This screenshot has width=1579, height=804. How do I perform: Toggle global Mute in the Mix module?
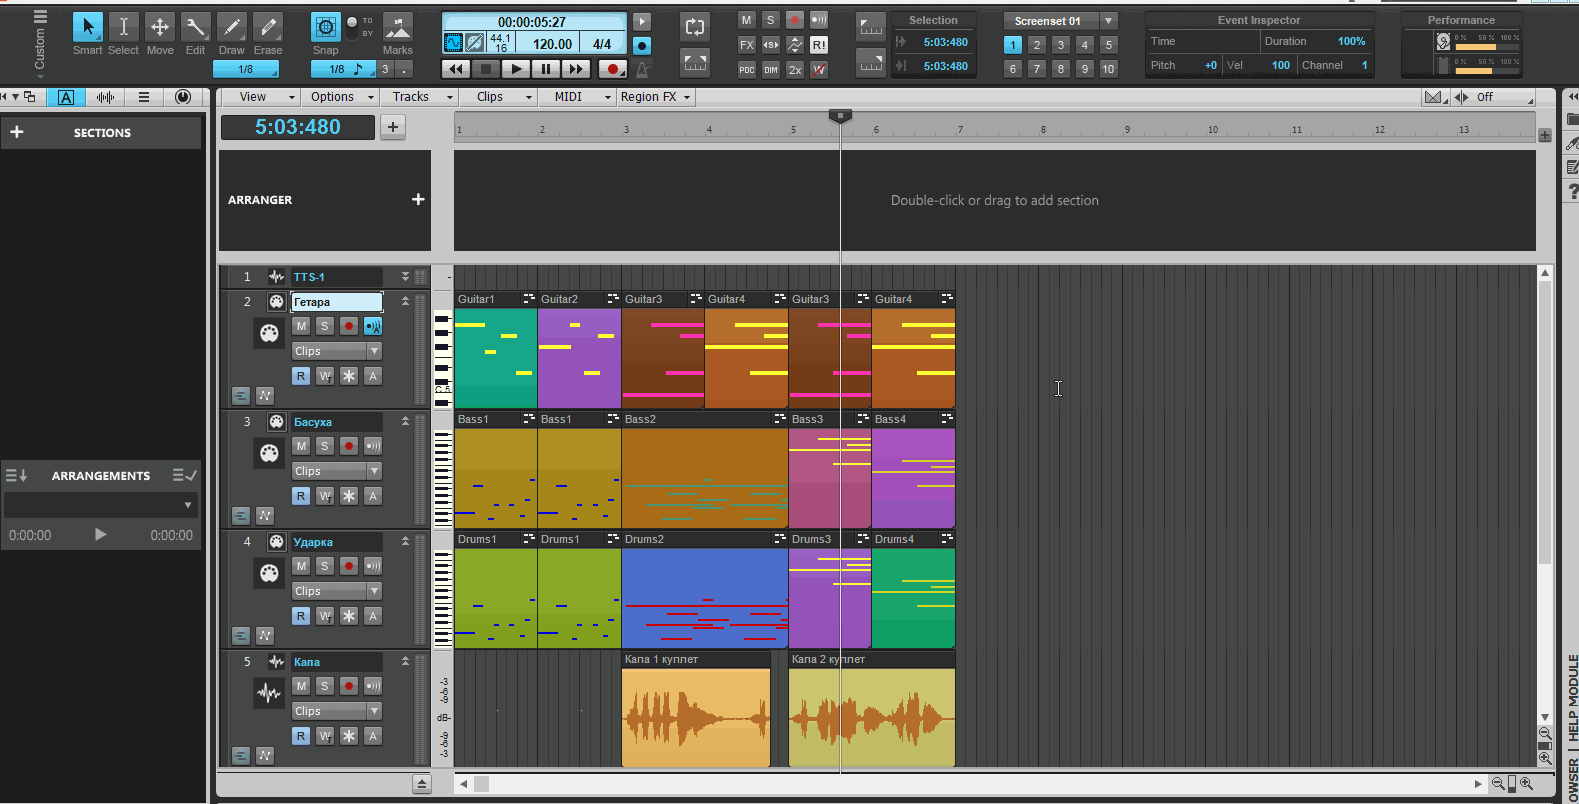click(746, 20)
